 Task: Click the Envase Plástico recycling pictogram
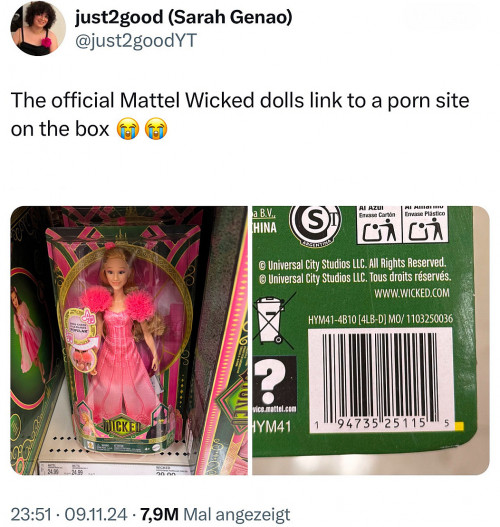click(425, 226)
